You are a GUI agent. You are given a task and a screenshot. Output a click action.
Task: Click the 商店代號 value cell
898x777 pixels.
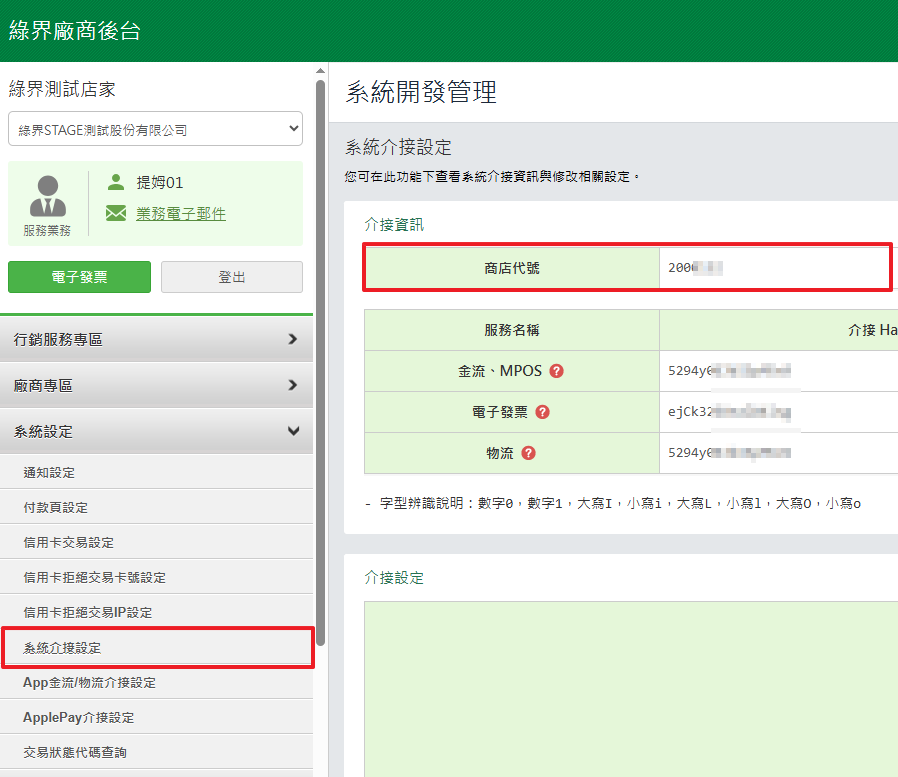775,267
